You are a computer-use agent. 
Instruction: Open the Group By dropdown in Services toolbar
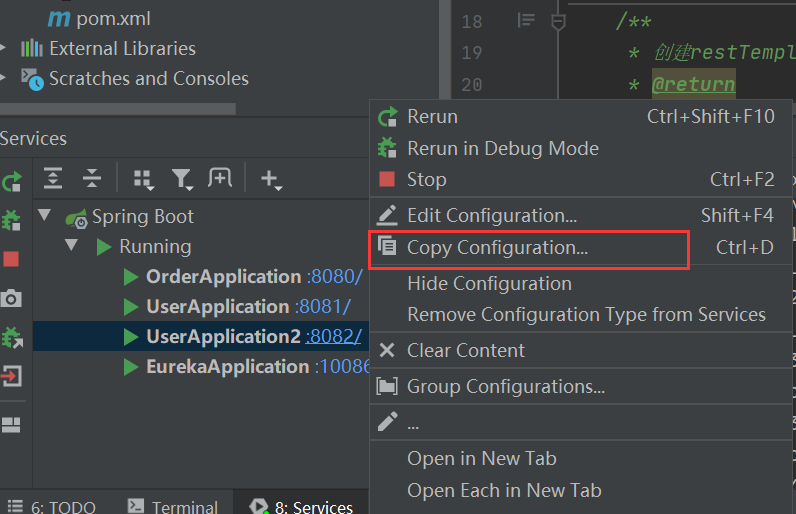point(144,179)
